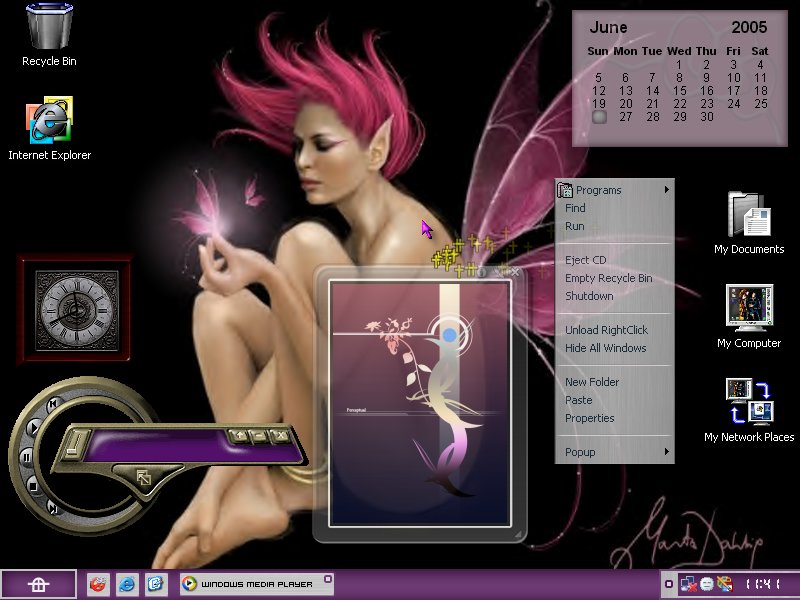Image resolution: width=800 pixels, height=600 pixels.
Task: Launch the Internet Explorer desktop icon
Action: pyautogui.click(x=49, y=128)
